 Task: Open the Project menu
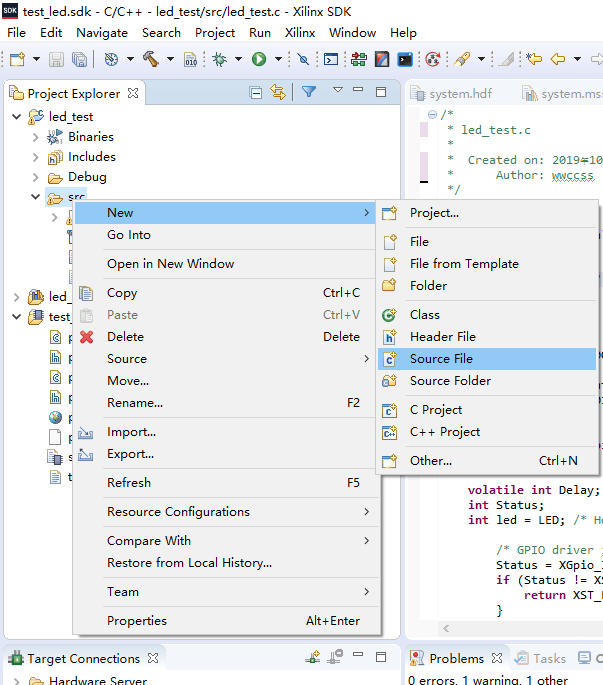point(215,33)
